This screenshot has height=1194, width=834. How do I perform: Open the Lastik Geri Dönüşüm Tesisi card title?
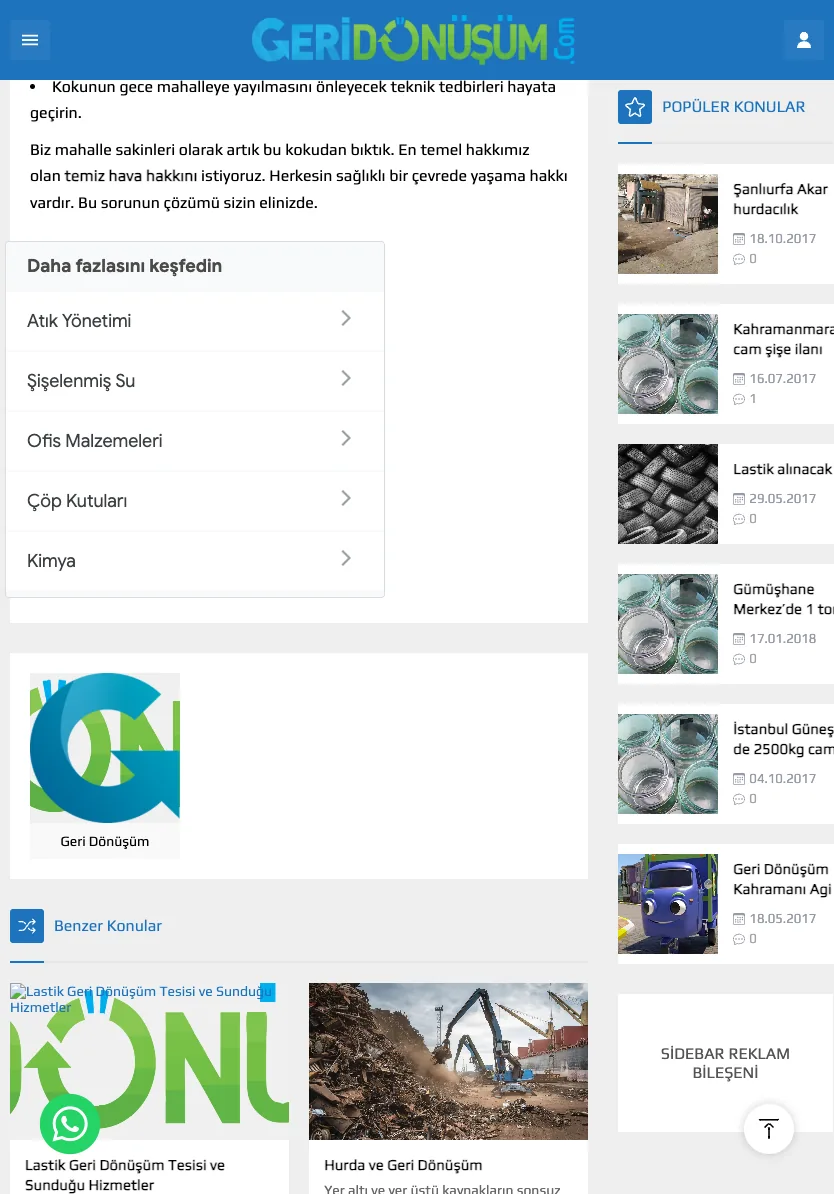[125, 1175]
